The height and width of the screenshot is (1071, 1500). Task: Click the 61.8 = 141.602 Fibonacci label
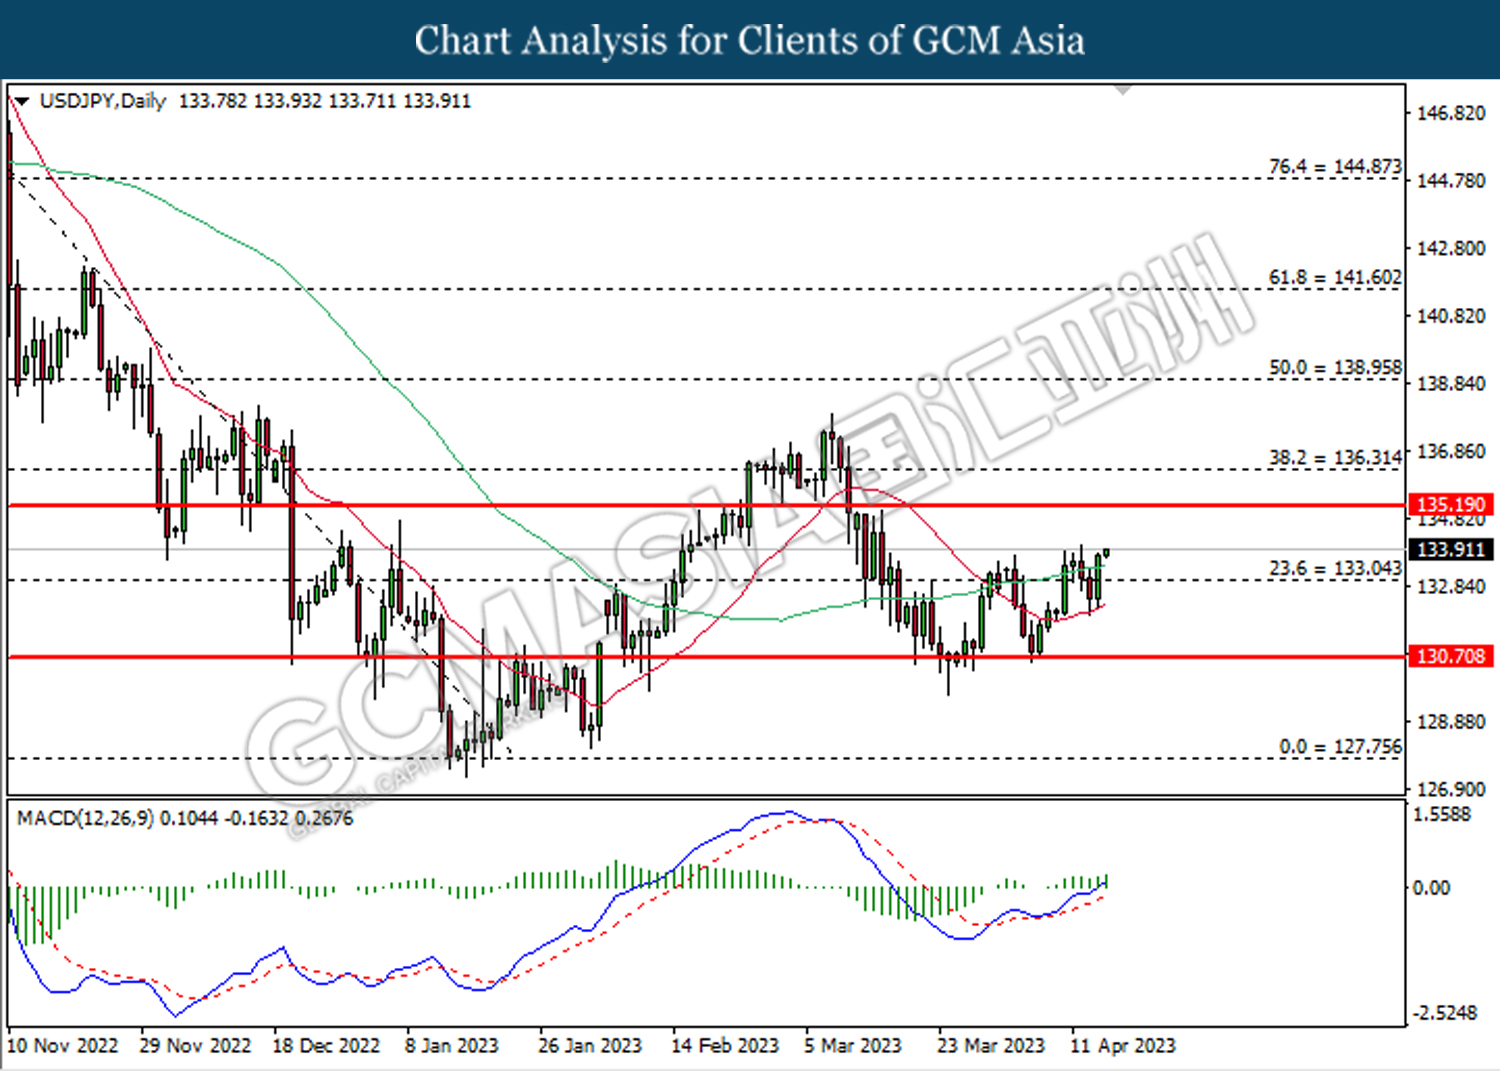point(1335,277)
